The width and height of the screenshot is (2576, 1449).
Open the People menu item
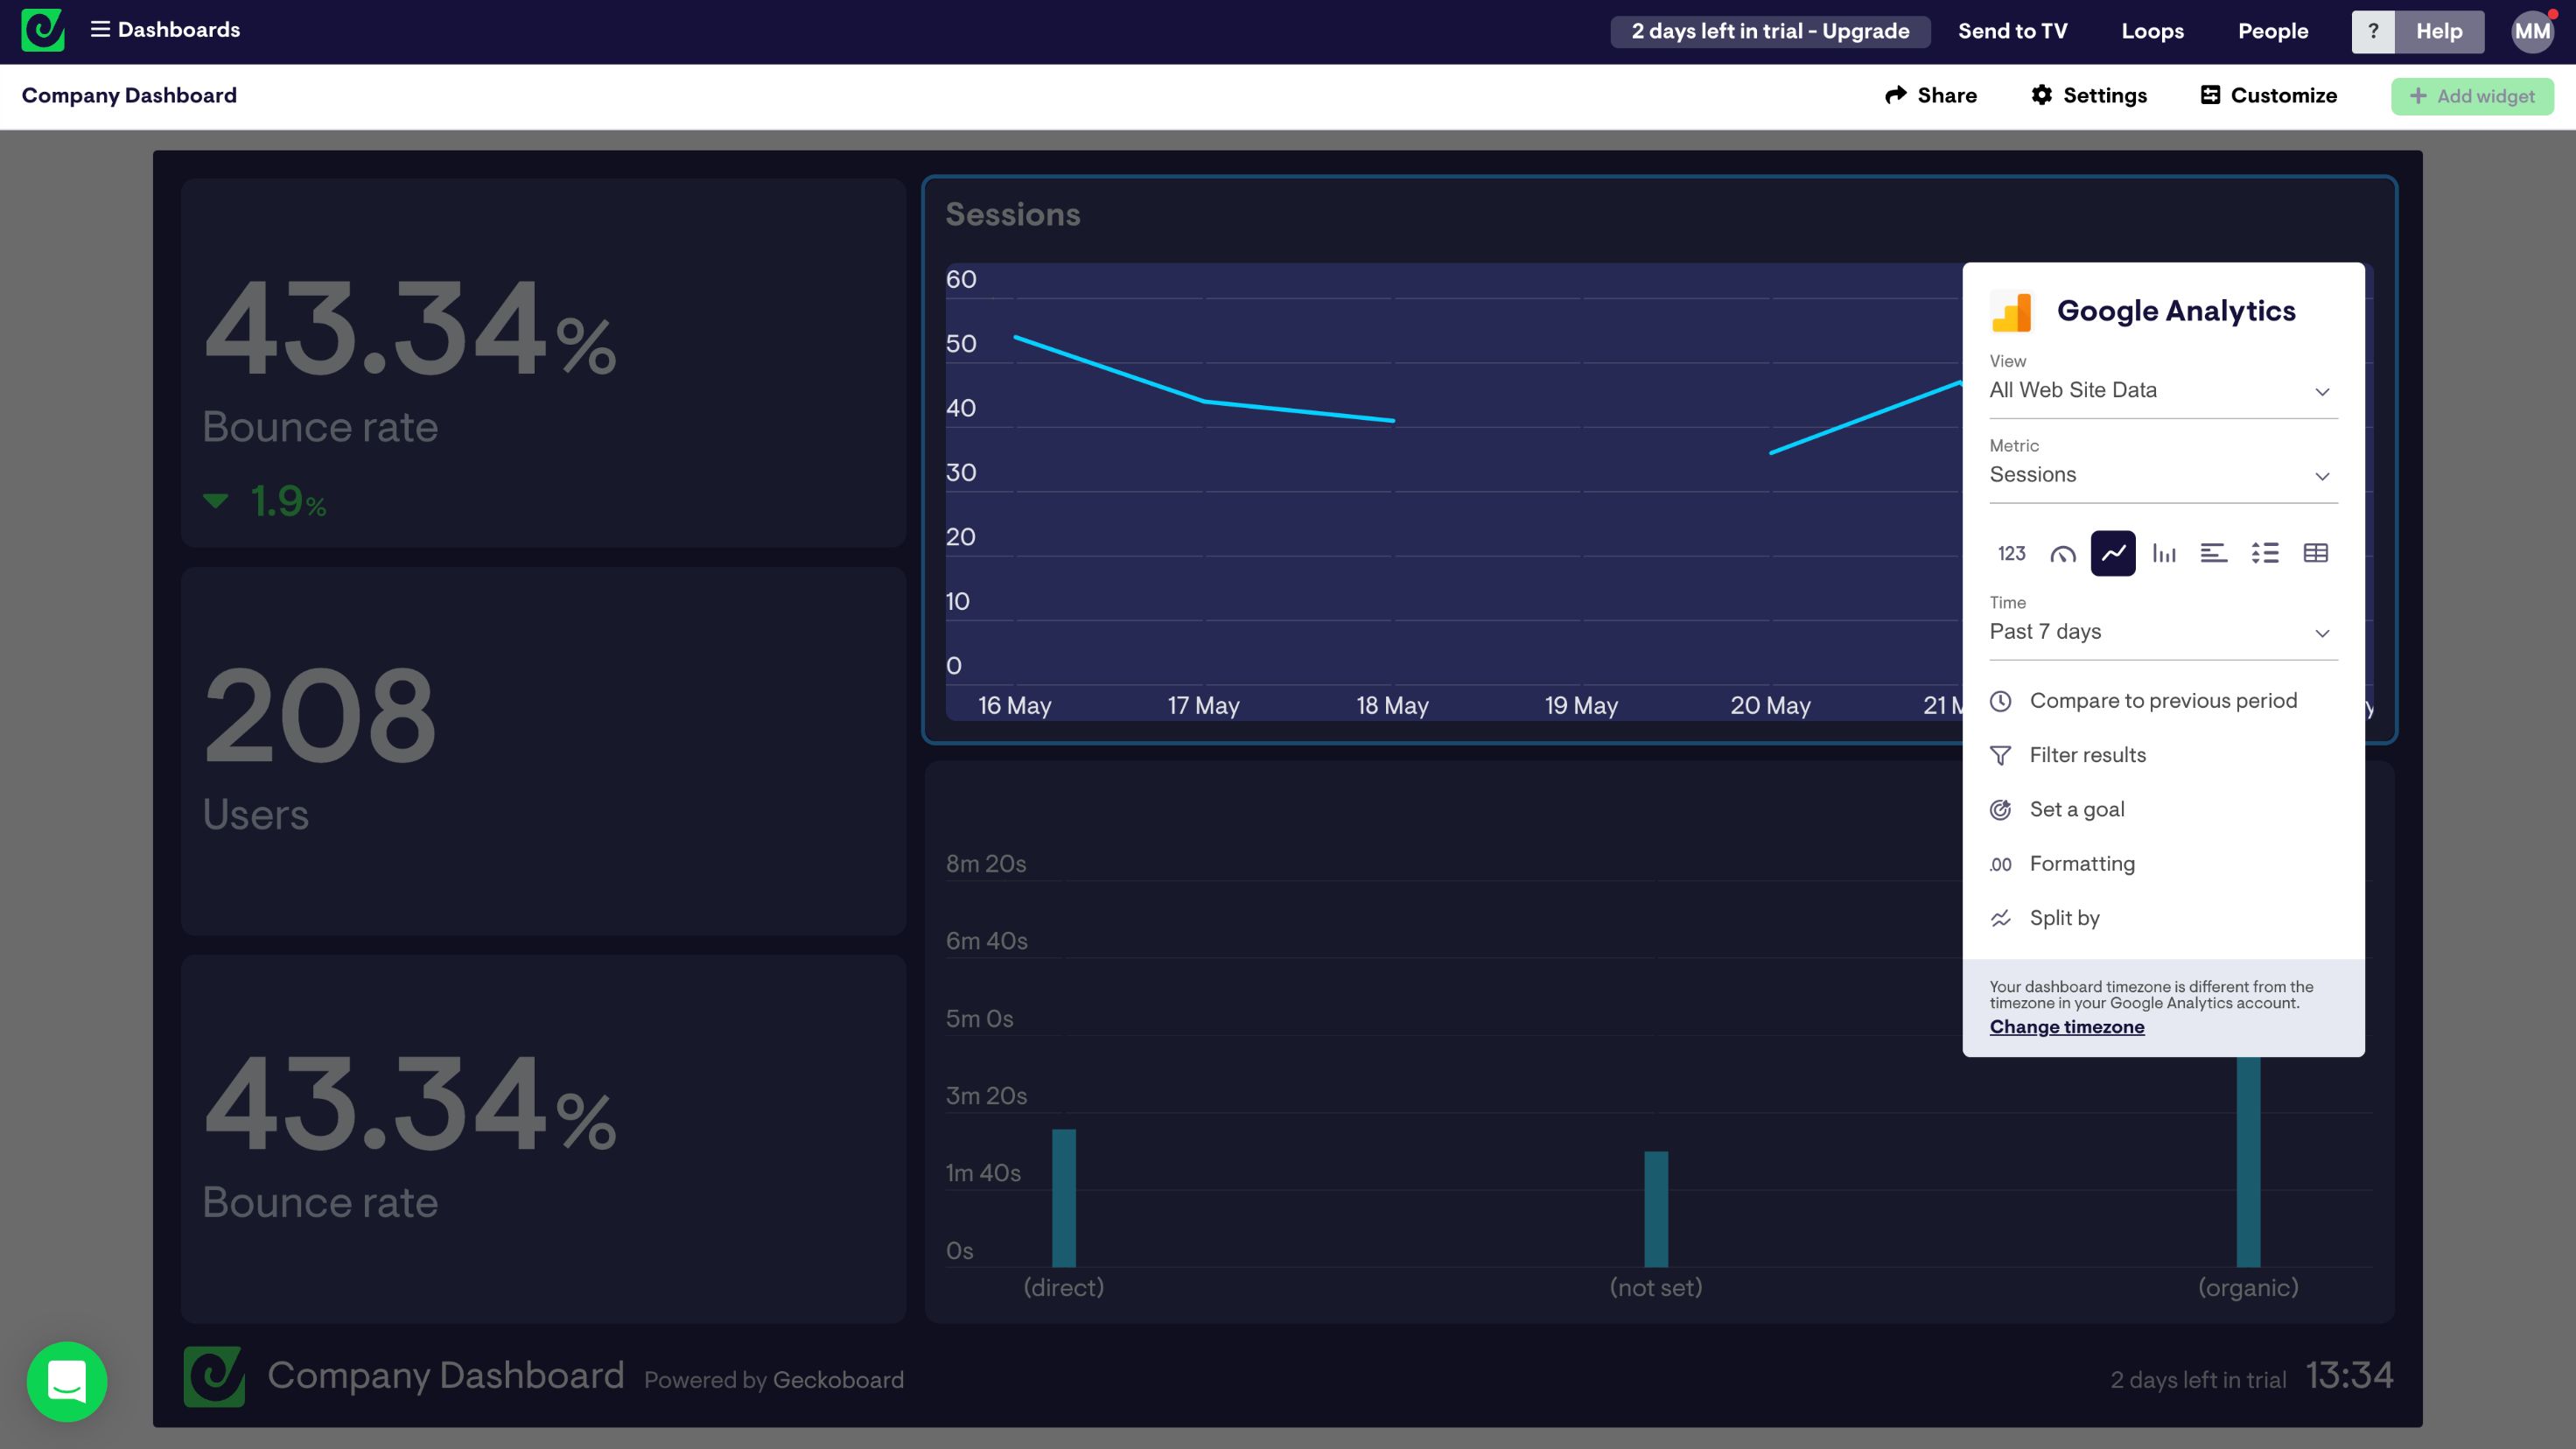pyautogui.click(x=2272, y=31)
